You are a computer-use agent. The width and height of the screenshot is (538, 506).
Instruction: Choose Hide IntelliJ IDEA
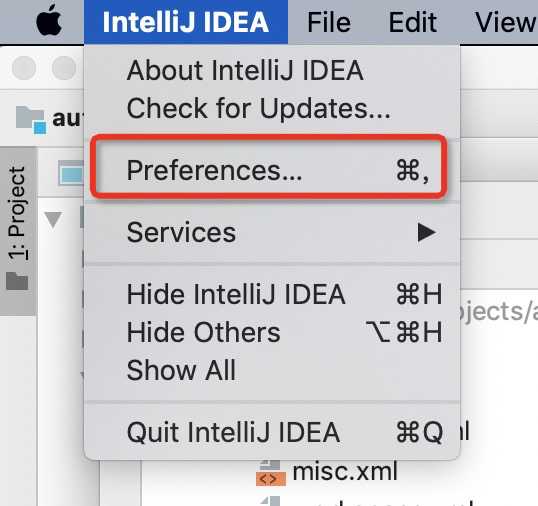coord(272,294)
